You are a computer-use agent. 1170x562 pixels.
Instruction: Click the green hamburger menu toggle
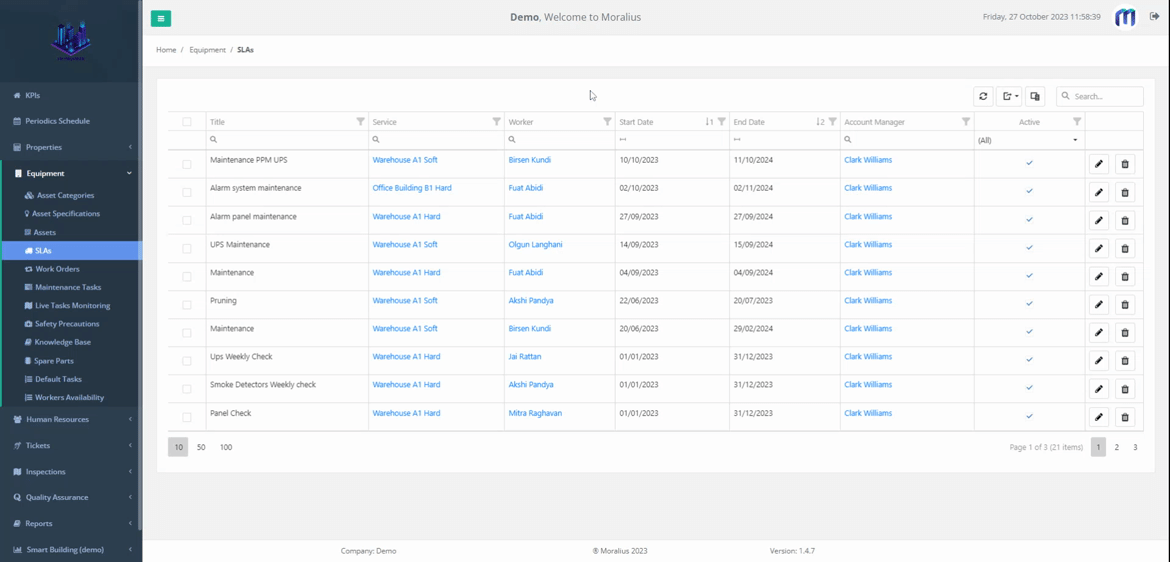[x=161, y=18]
